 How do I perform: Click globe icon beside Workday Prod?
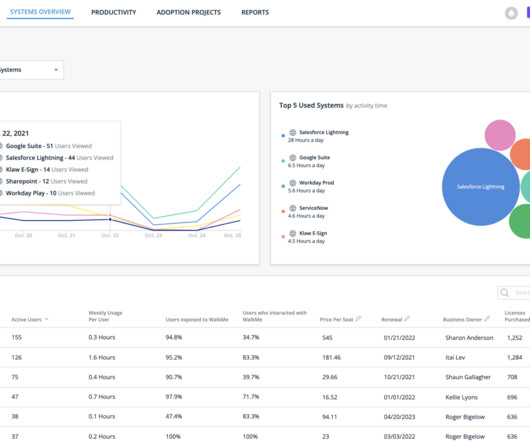tap(293, 183)
